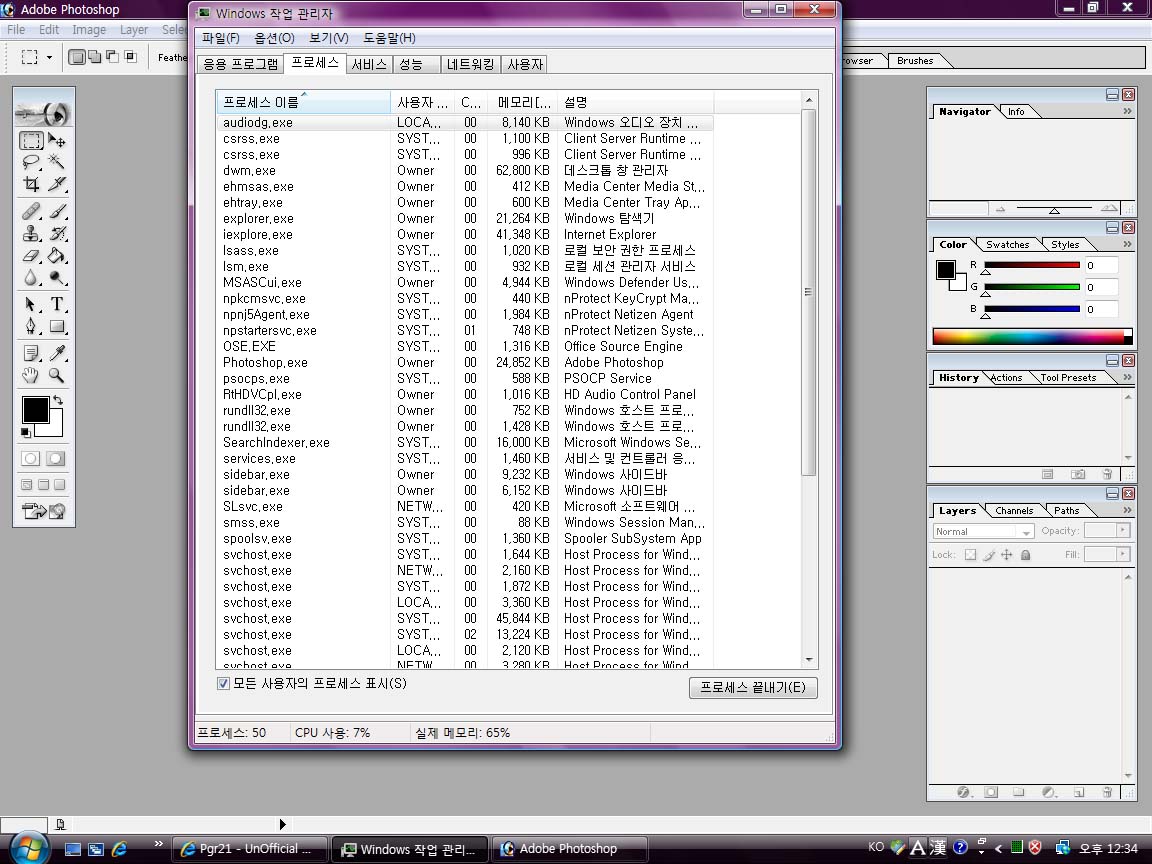
Task: Open the Layers panel options menu
Action: point(1128,510)
